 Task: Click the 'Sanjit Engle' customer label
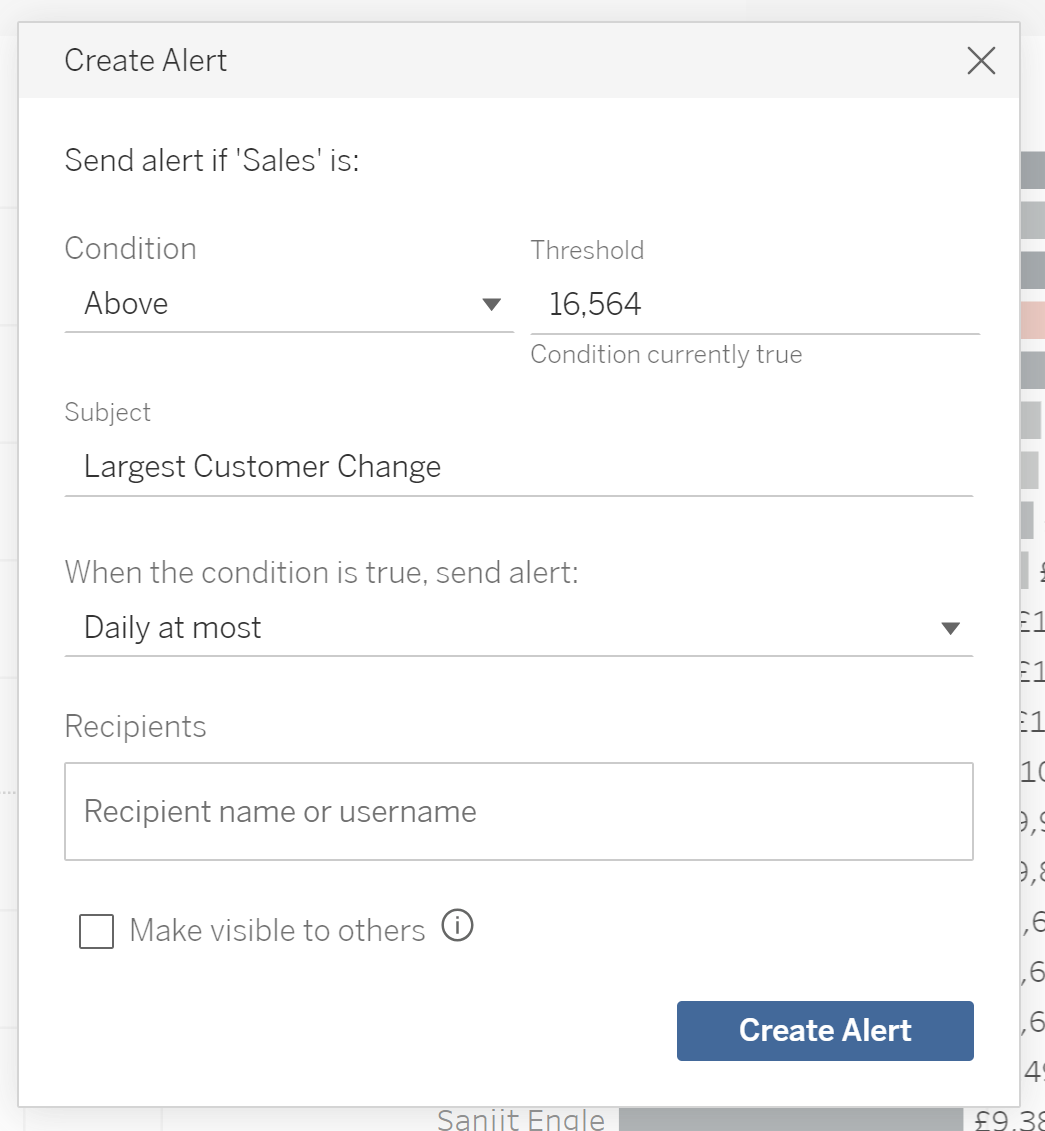pos(521,1120)
